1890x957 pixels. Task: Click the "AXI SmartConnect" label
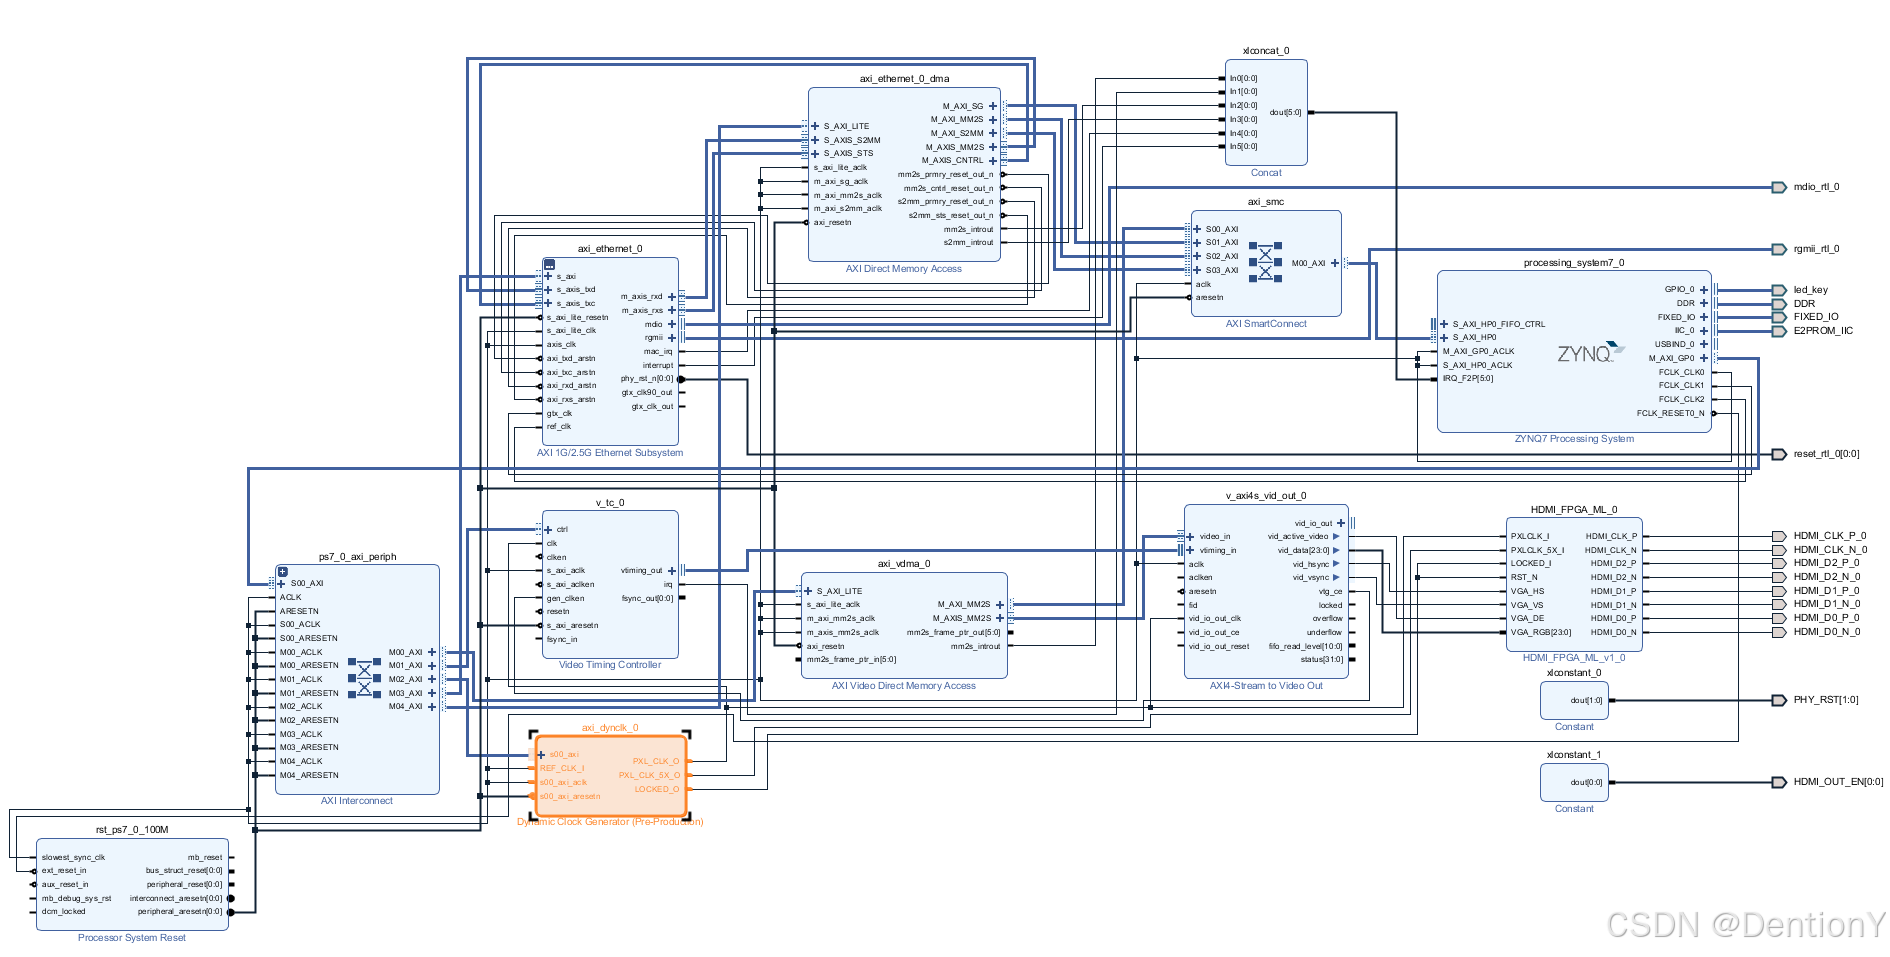1266,324
